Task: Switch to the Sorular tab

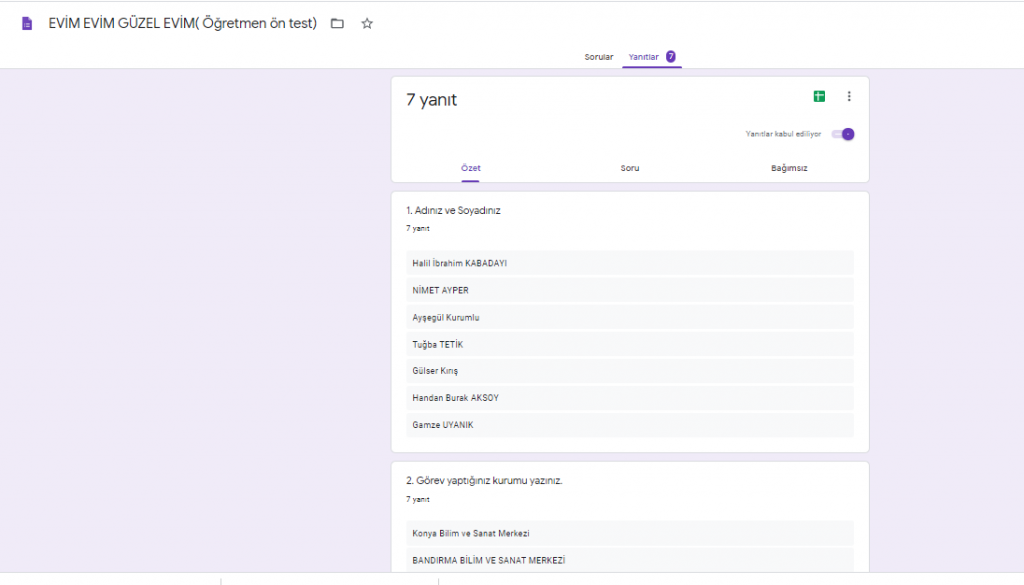Action: tap(599, 57)
